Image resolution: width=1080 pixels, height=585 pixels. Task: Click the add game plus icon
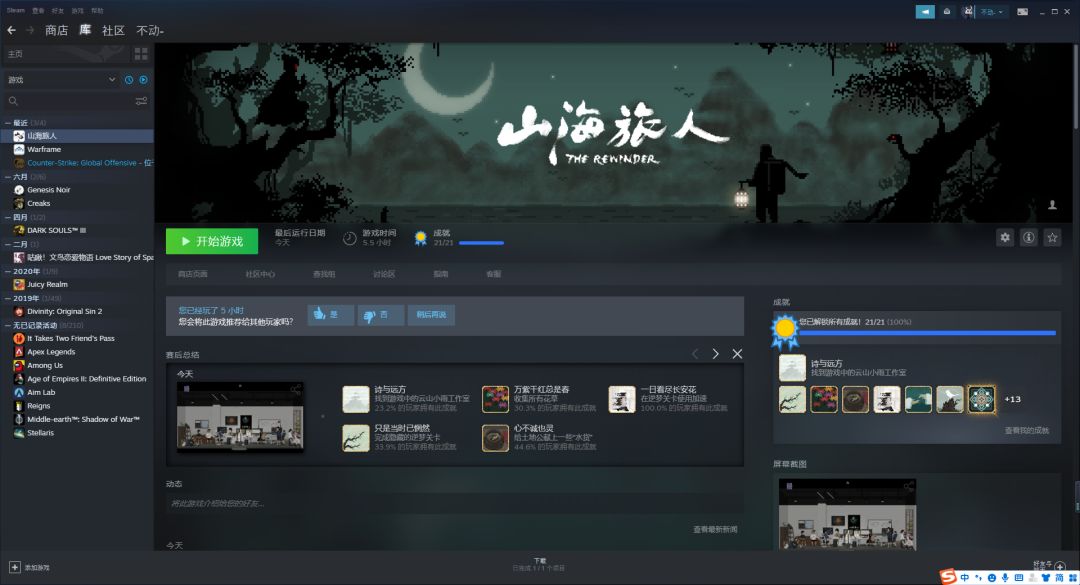(14, 567)
